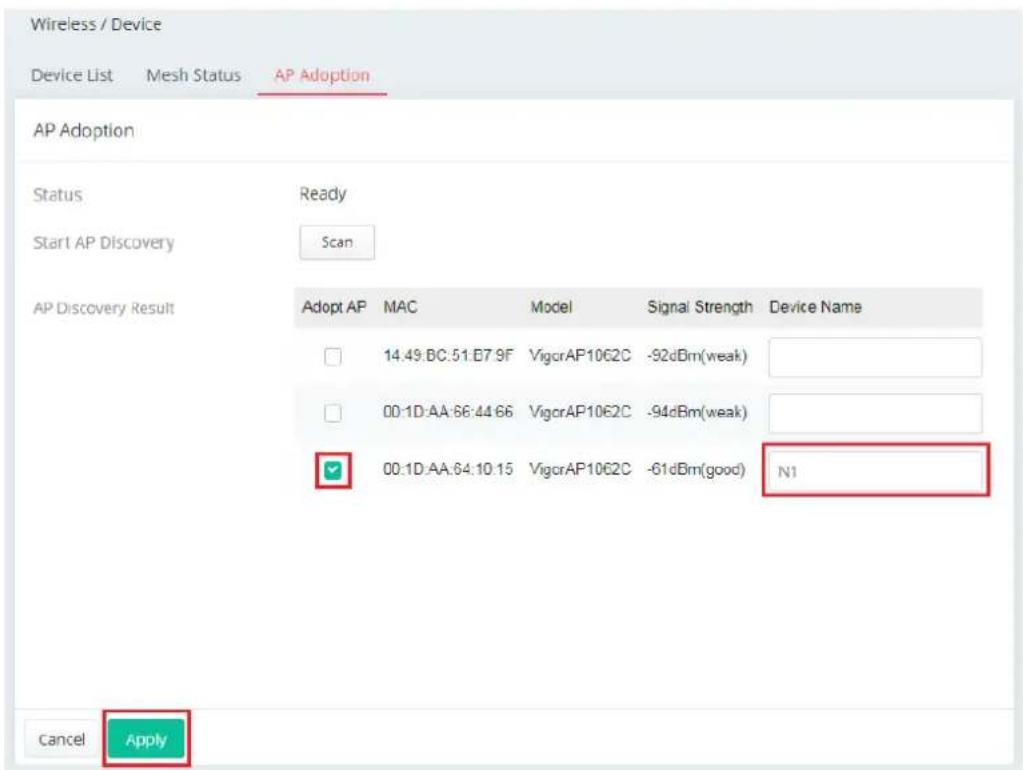
Task: Focus Device Name field for 00:1D:AA:66:44:66
Action: 875,413
